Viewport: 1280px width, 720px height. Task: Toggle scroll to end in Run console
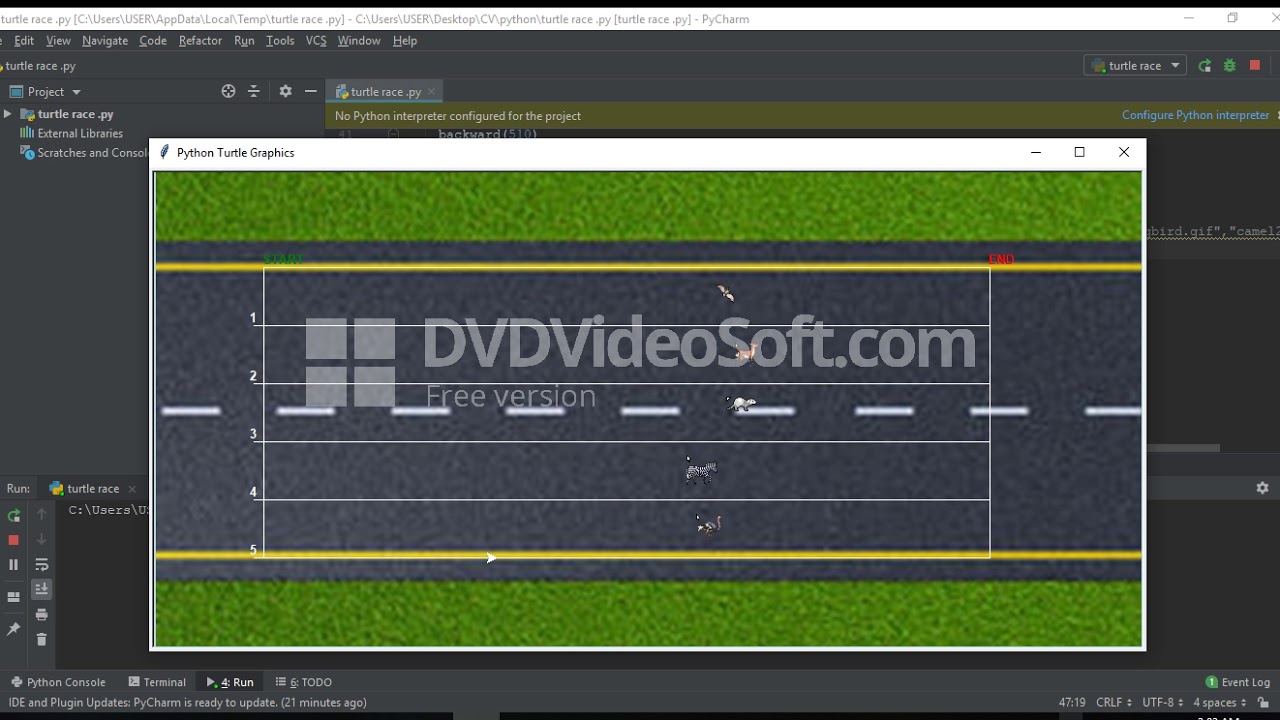(x=42, y=590)
